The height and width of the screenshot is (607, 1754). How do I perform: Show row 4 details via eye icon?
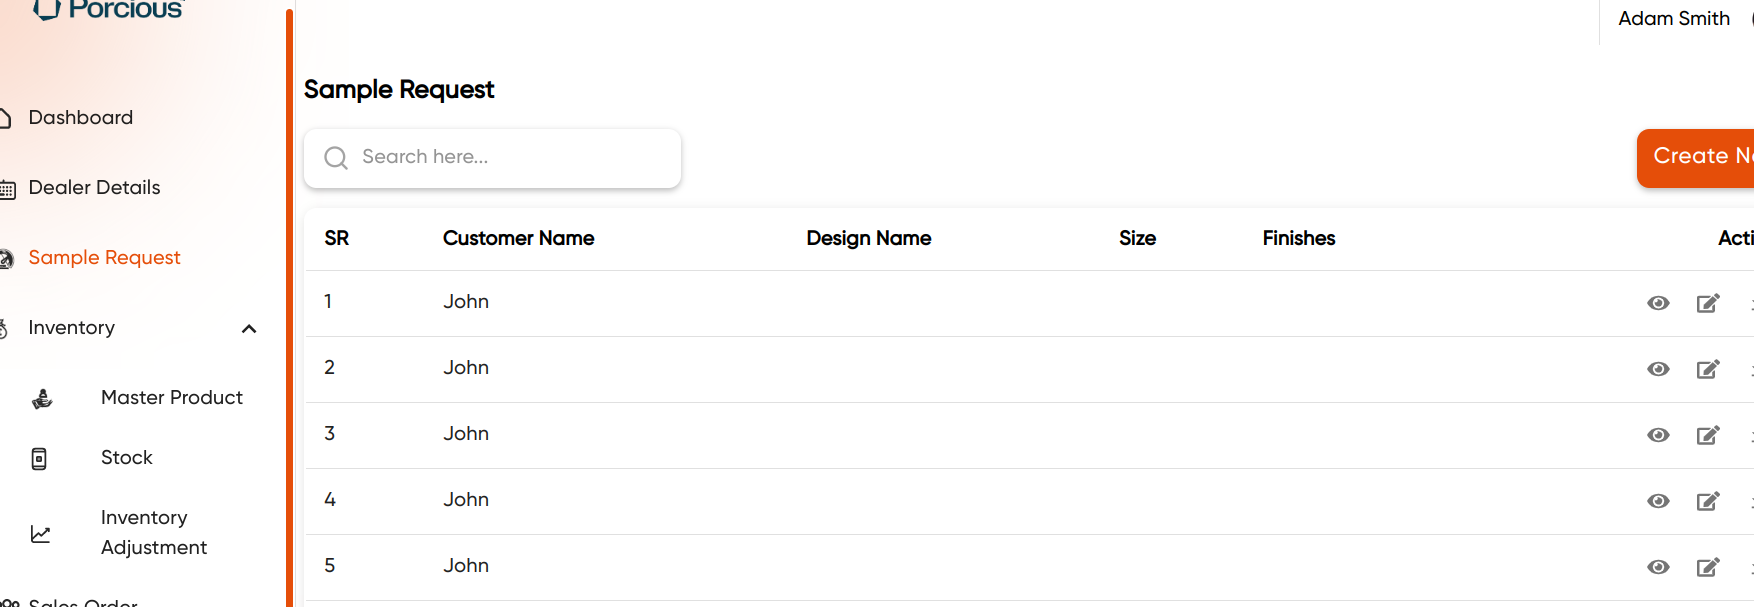click(x=1658, y=501)
